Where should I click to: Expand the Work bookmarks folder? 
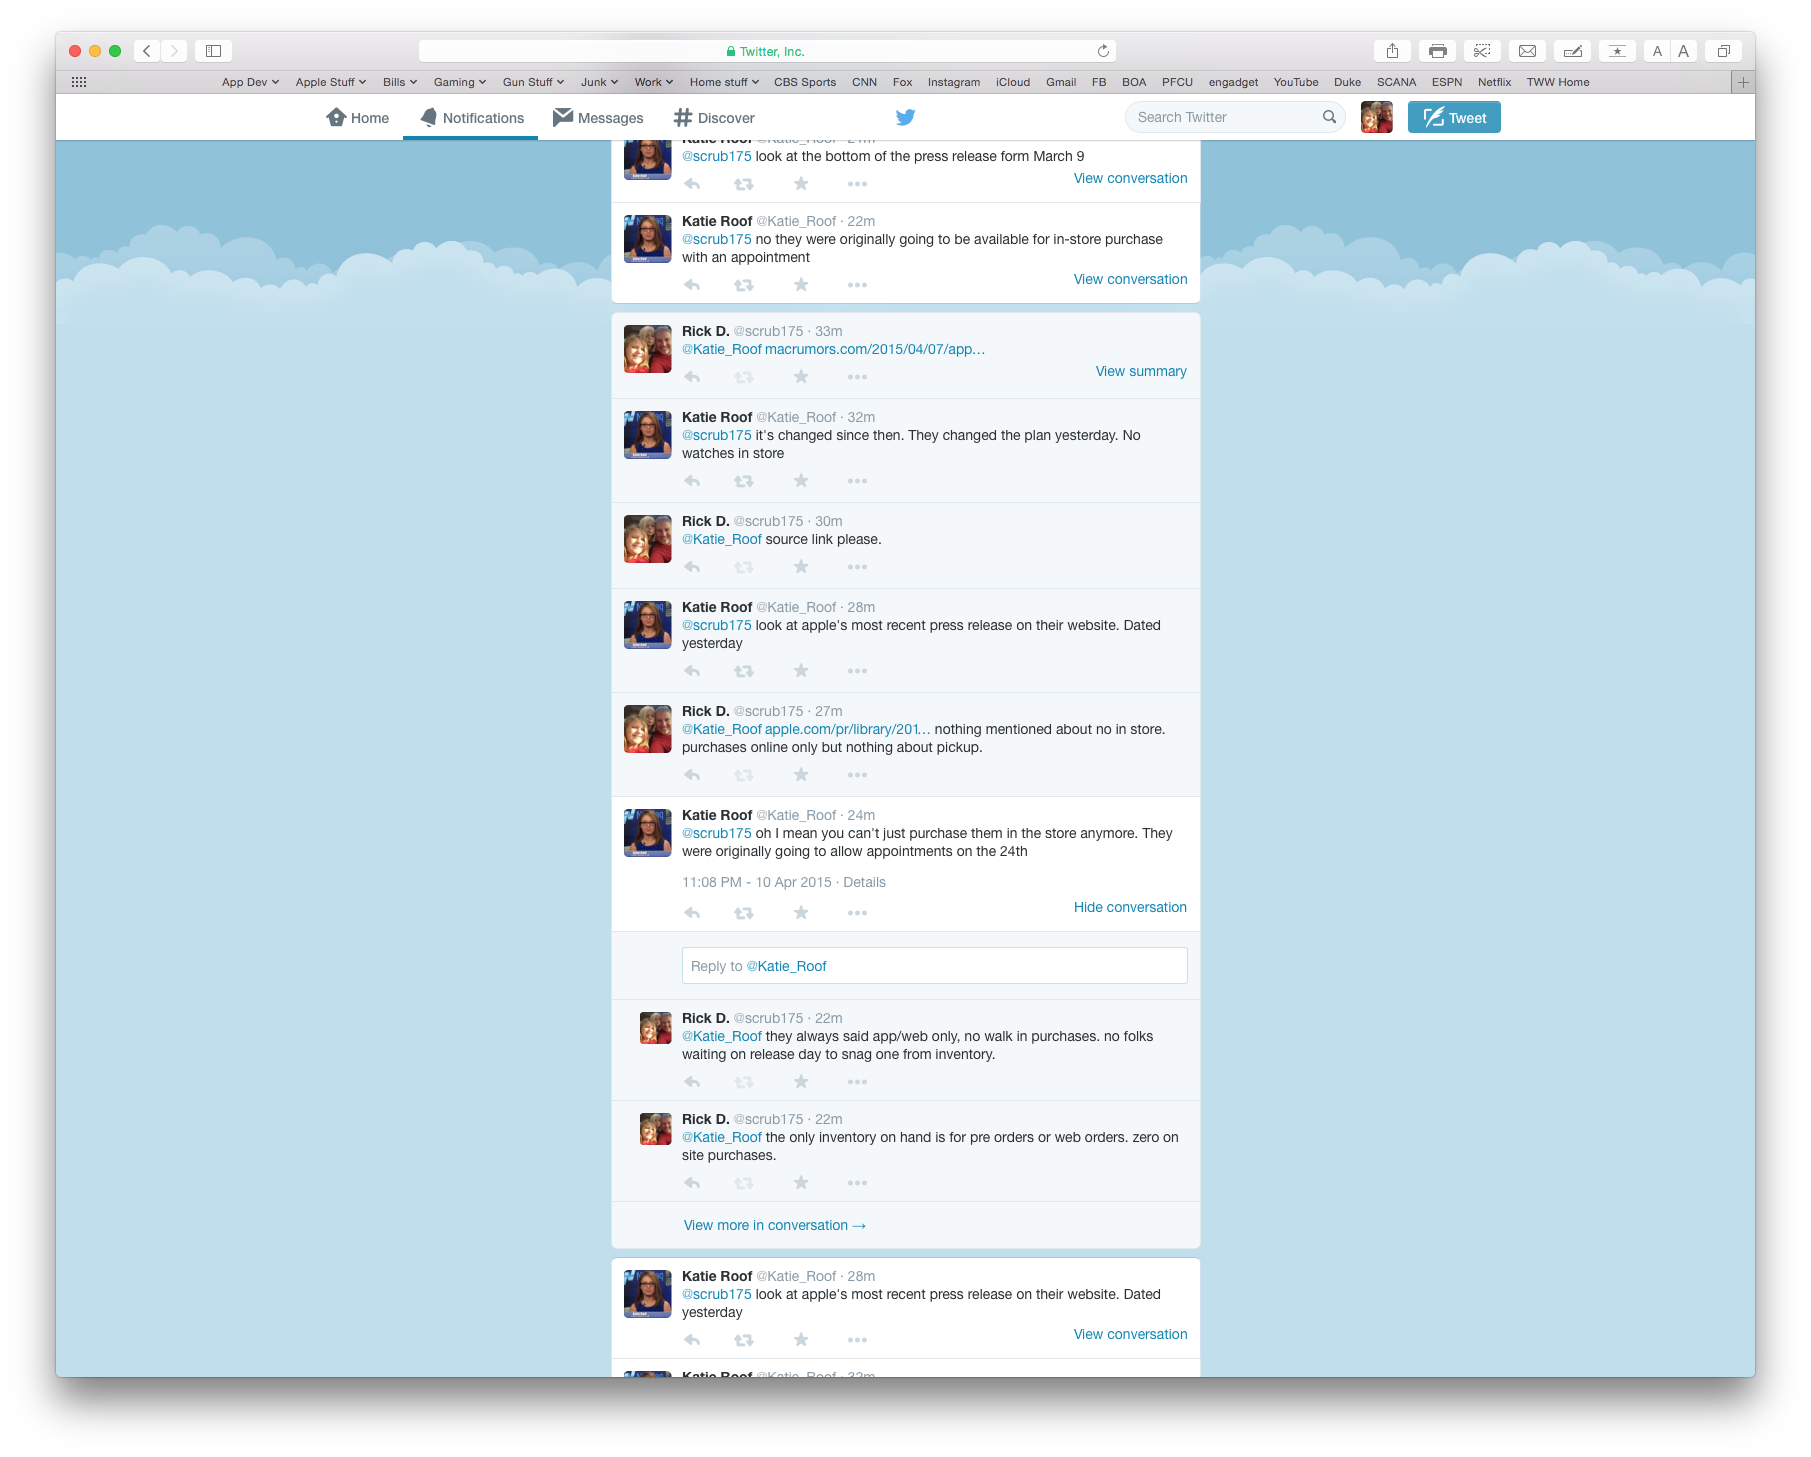(654, 82)
